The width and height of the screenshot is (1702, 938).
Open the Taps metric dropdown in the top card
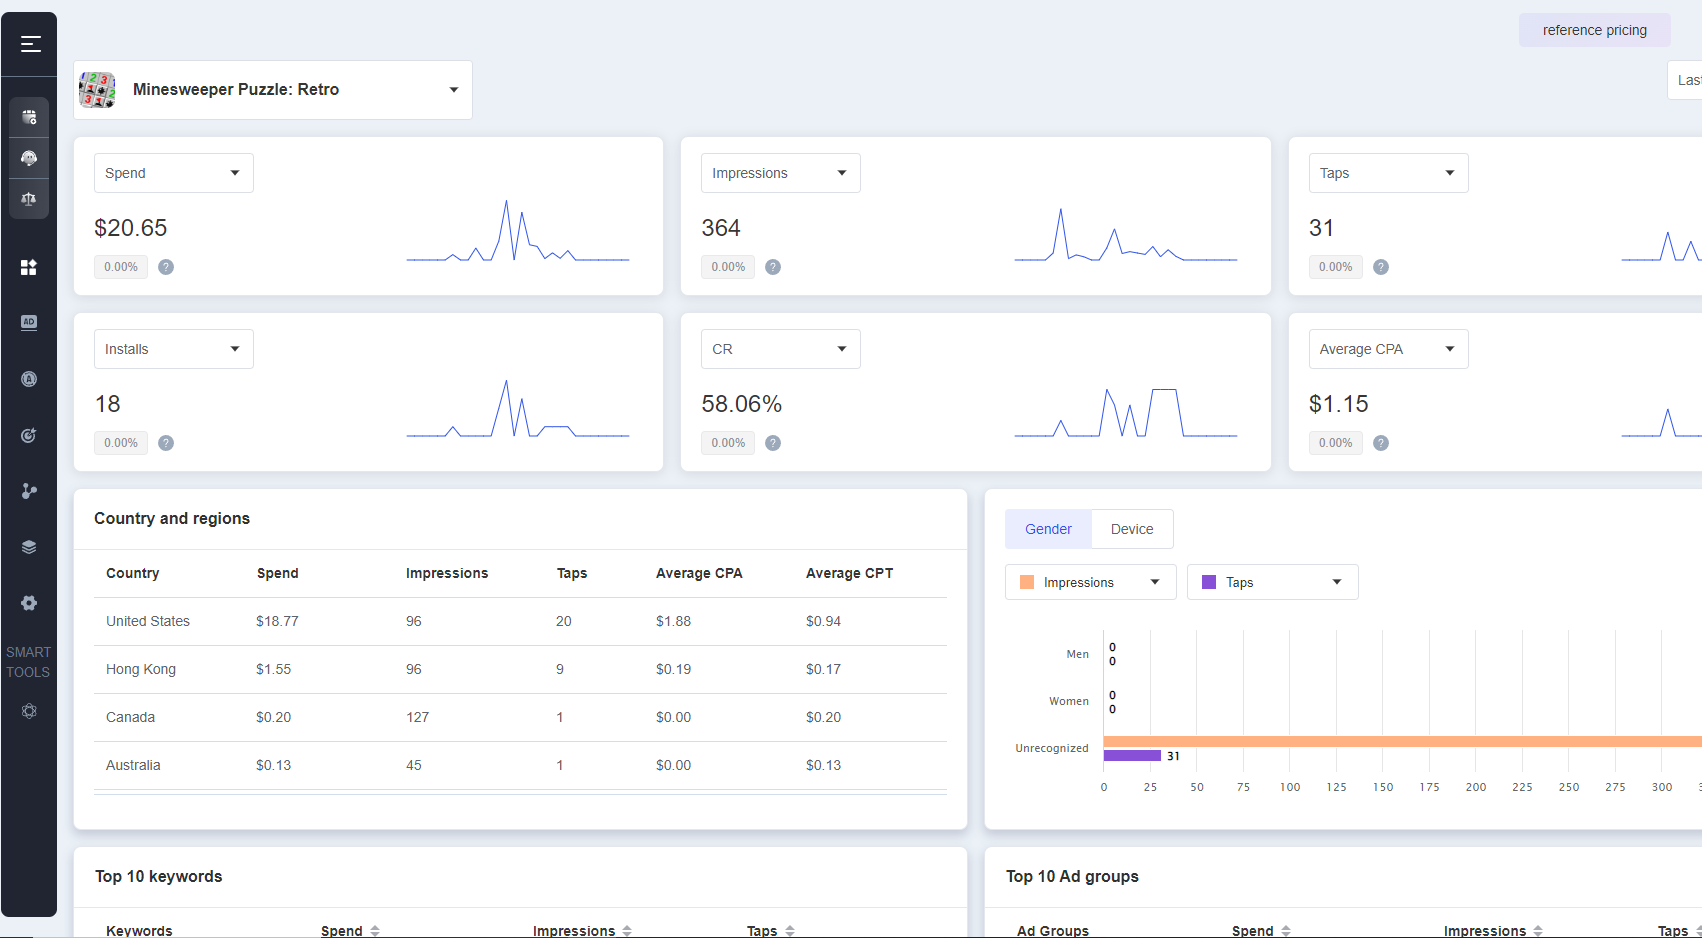tap(1389, 173)
